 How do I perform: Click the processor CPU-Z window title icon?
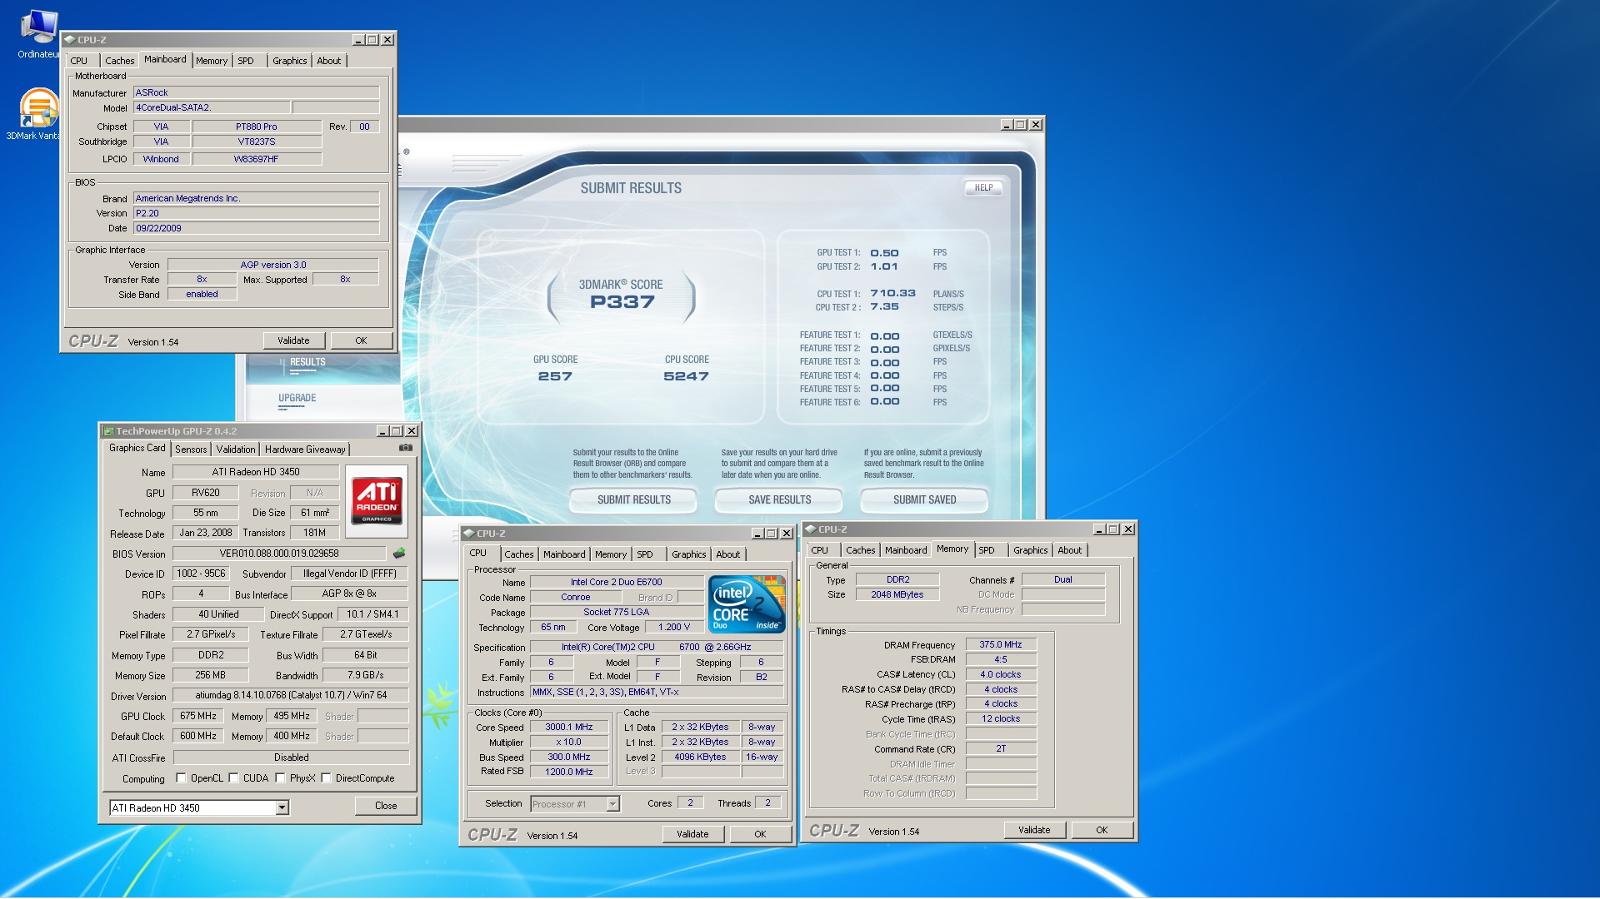click(469, 533)
